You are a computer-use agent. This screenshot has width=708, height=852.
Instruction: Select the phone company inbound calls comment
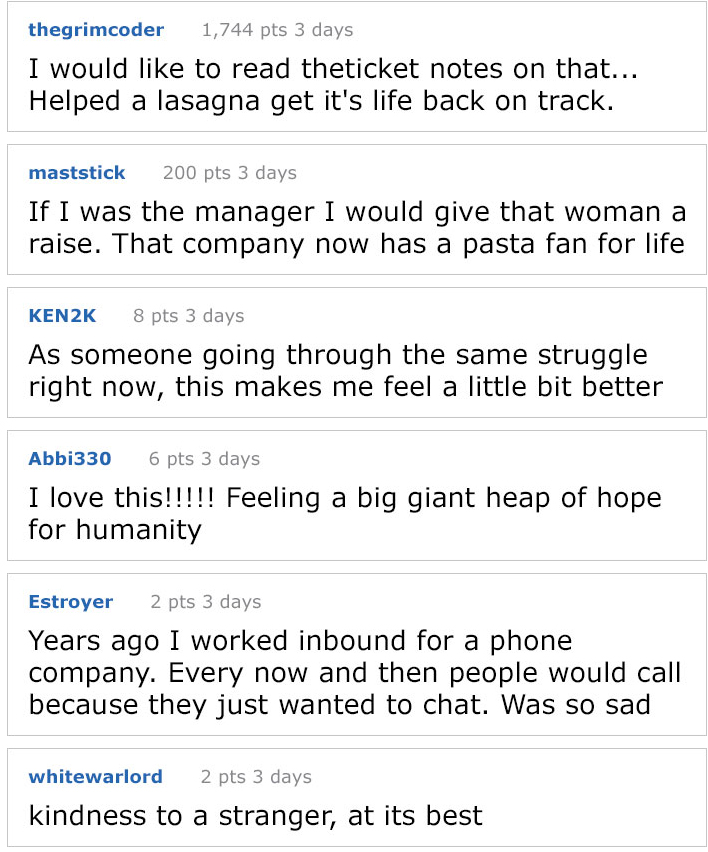coord(354,672)
